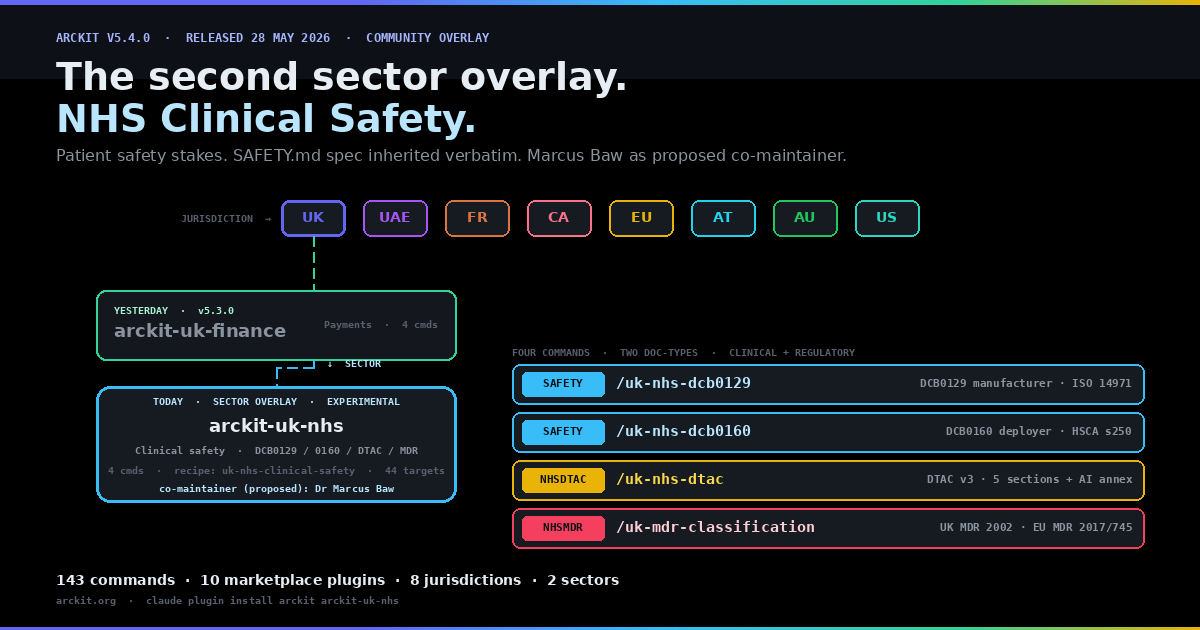Click the '10 marketplace plugins' stat
Viewport: 1200px width, 630px height.
(x=292, y=580)
